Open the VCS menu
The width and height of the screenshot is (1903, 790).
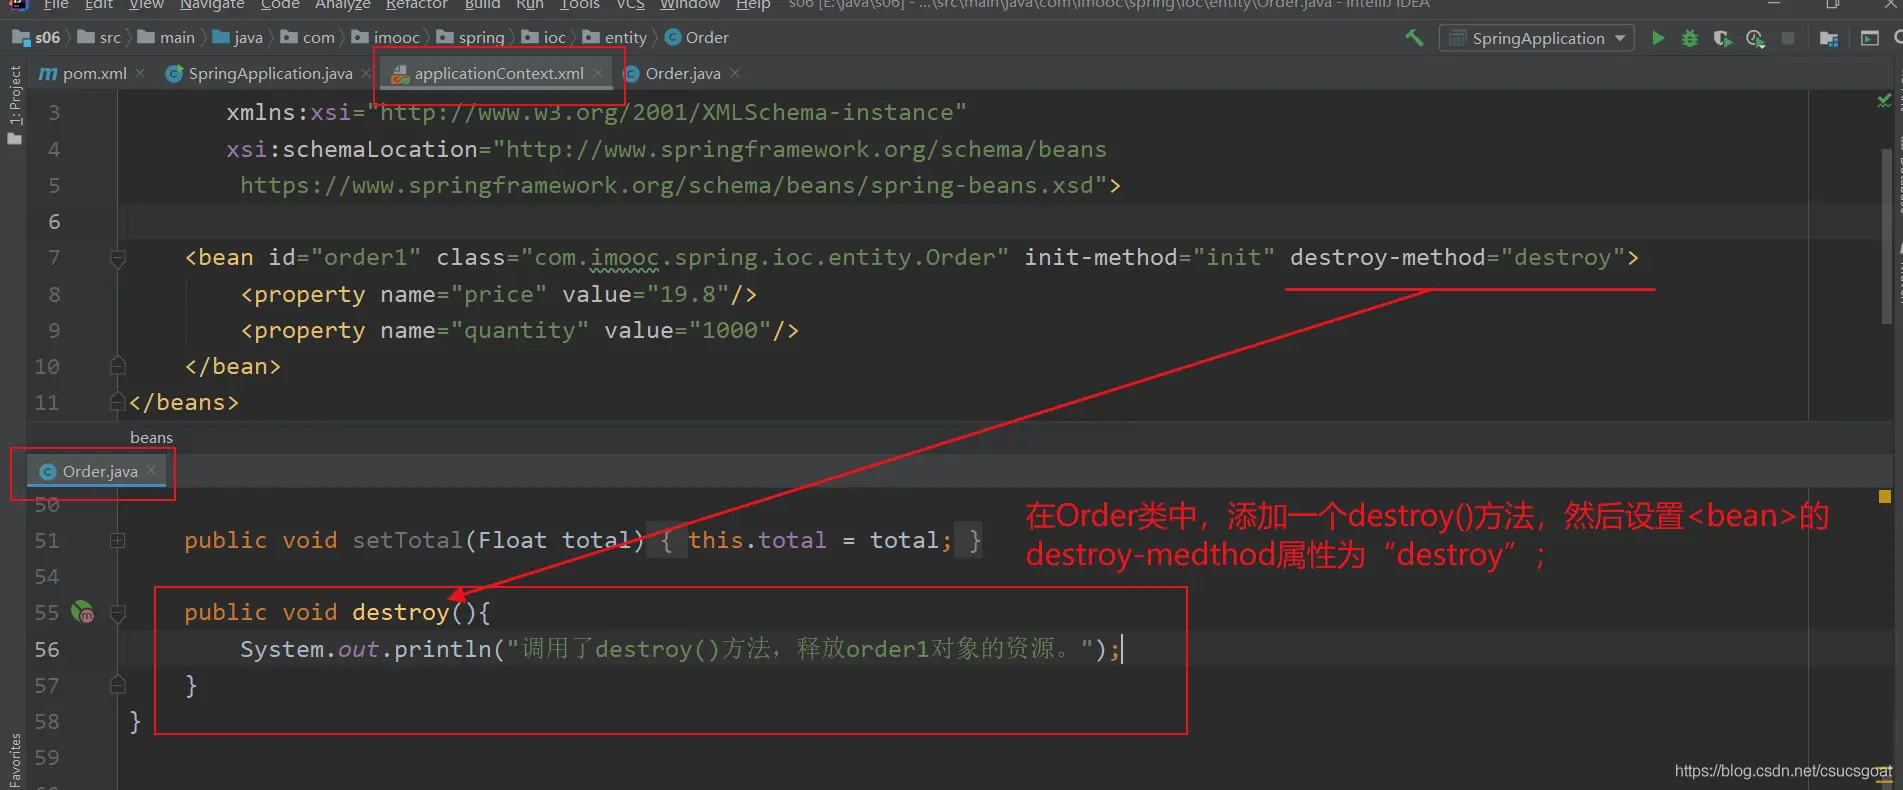point(630,5)
